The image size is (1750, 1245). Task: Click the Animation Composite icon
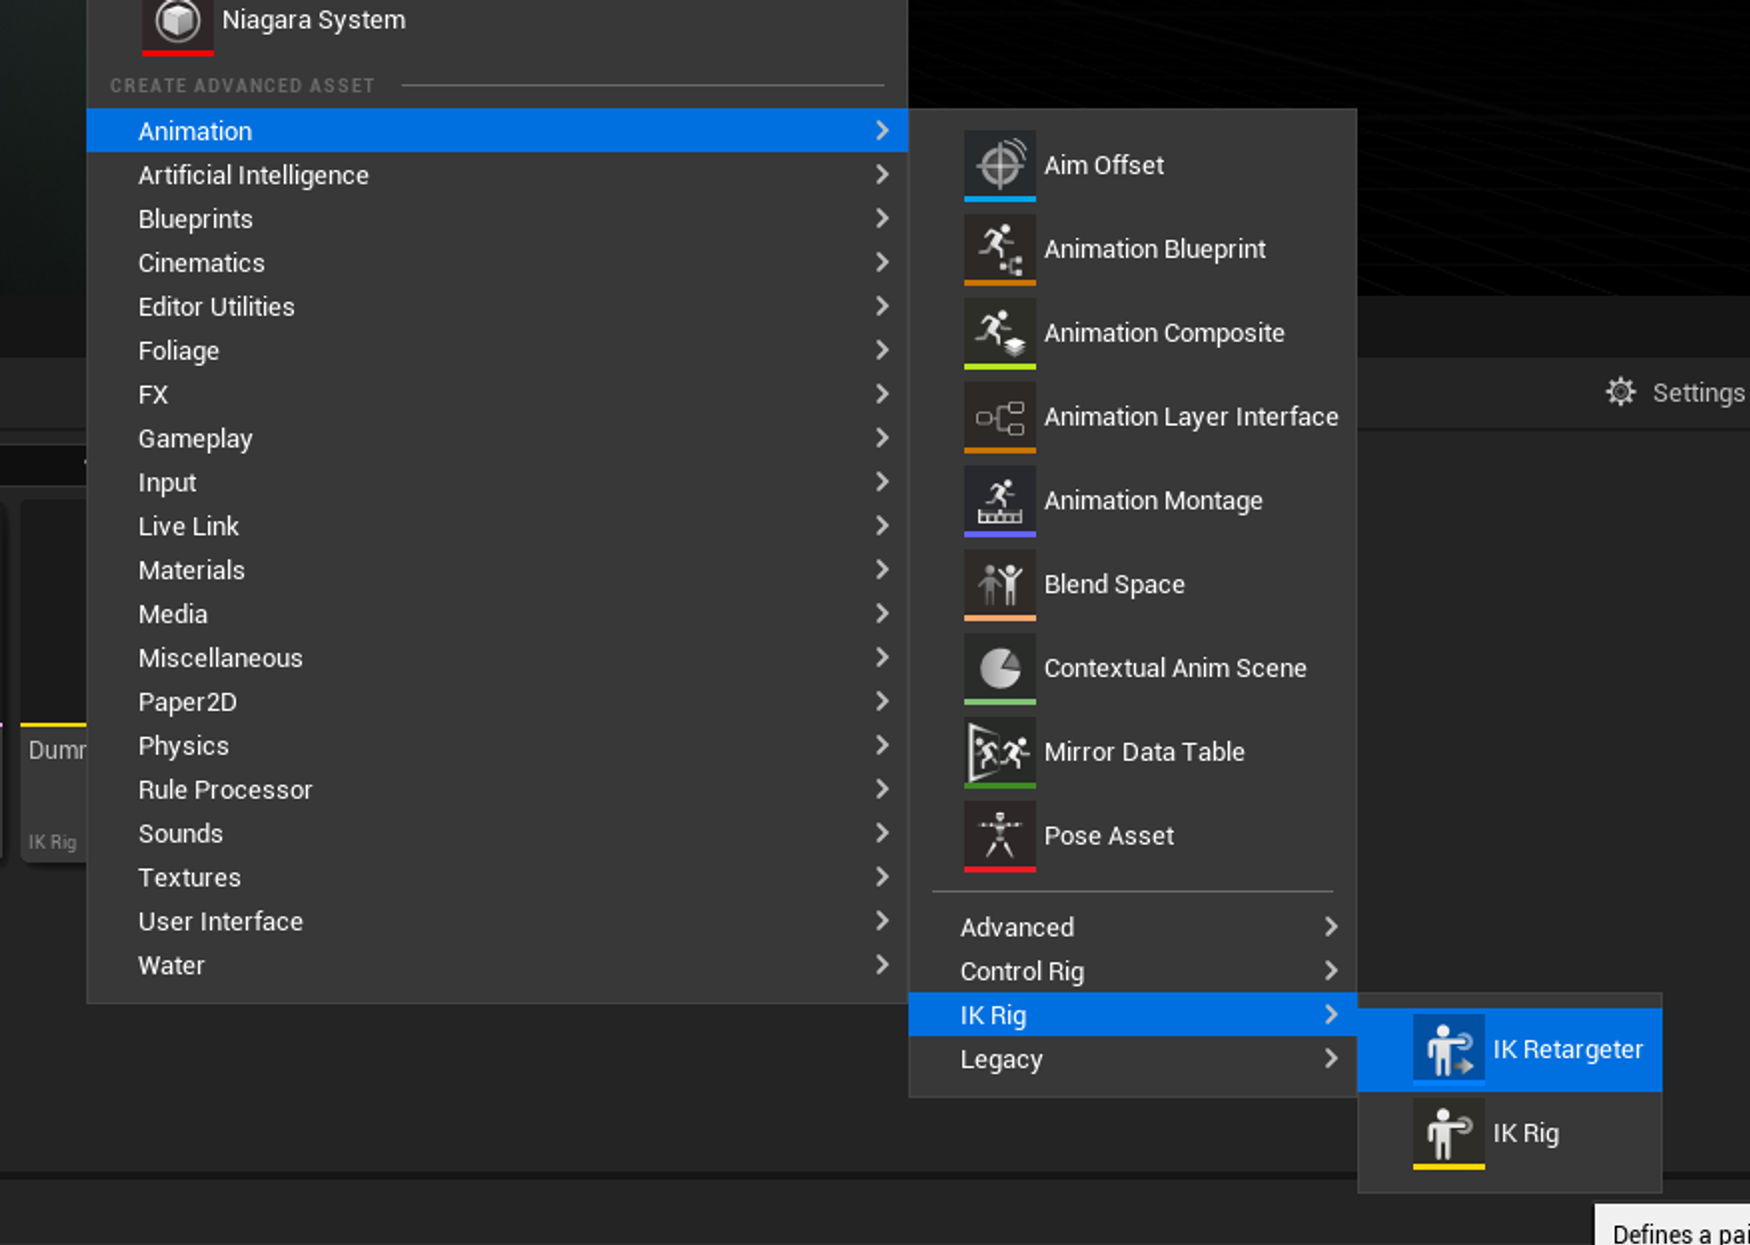999,333
